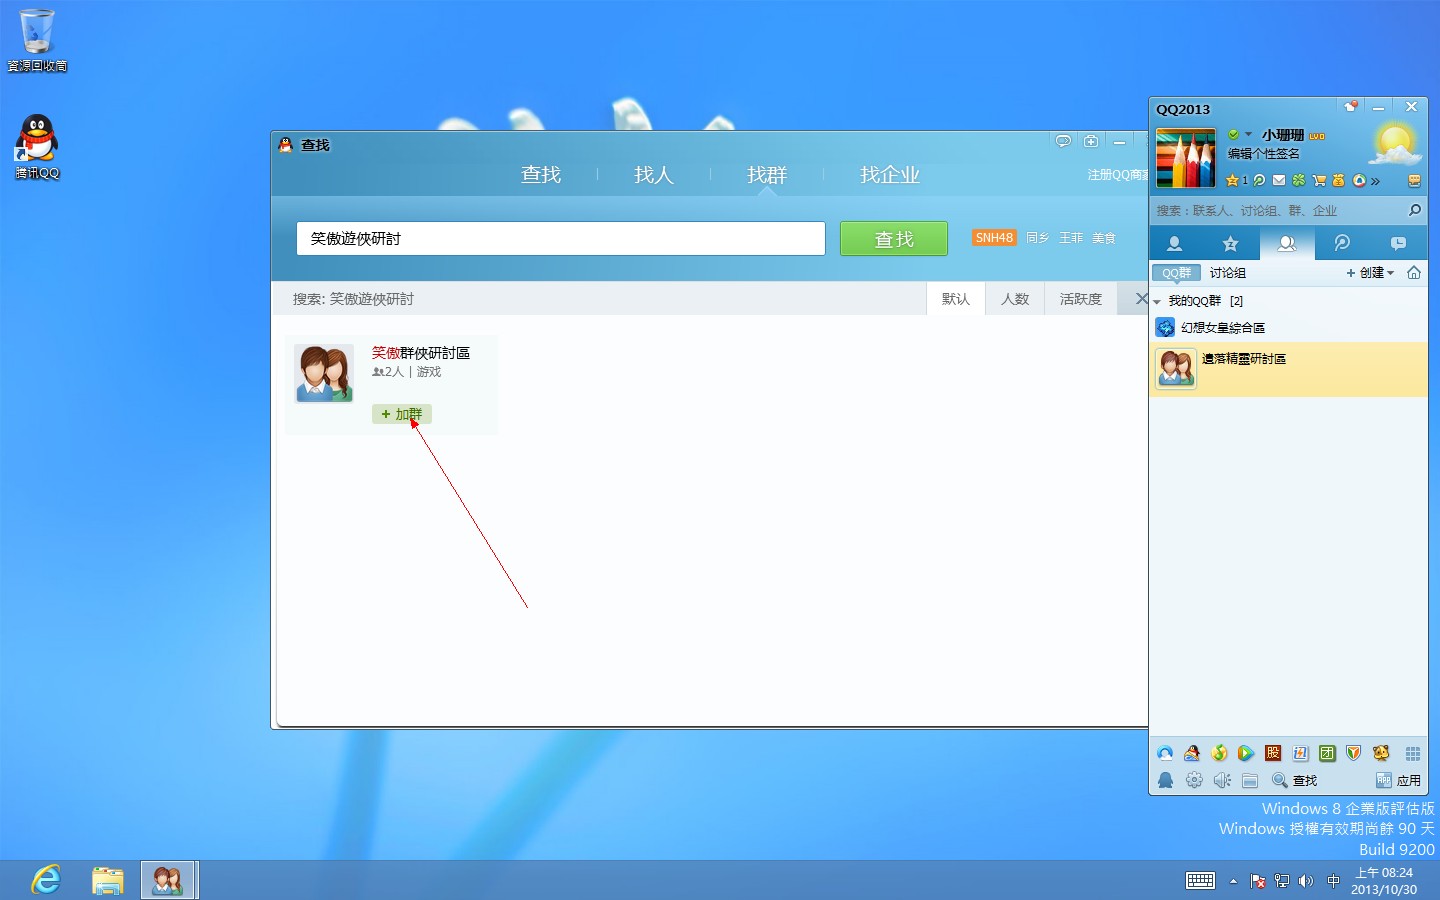This screenshot has width=1440, height=900.
Task: Open Qzone star icon under nickname
Action: point(1233,181)
